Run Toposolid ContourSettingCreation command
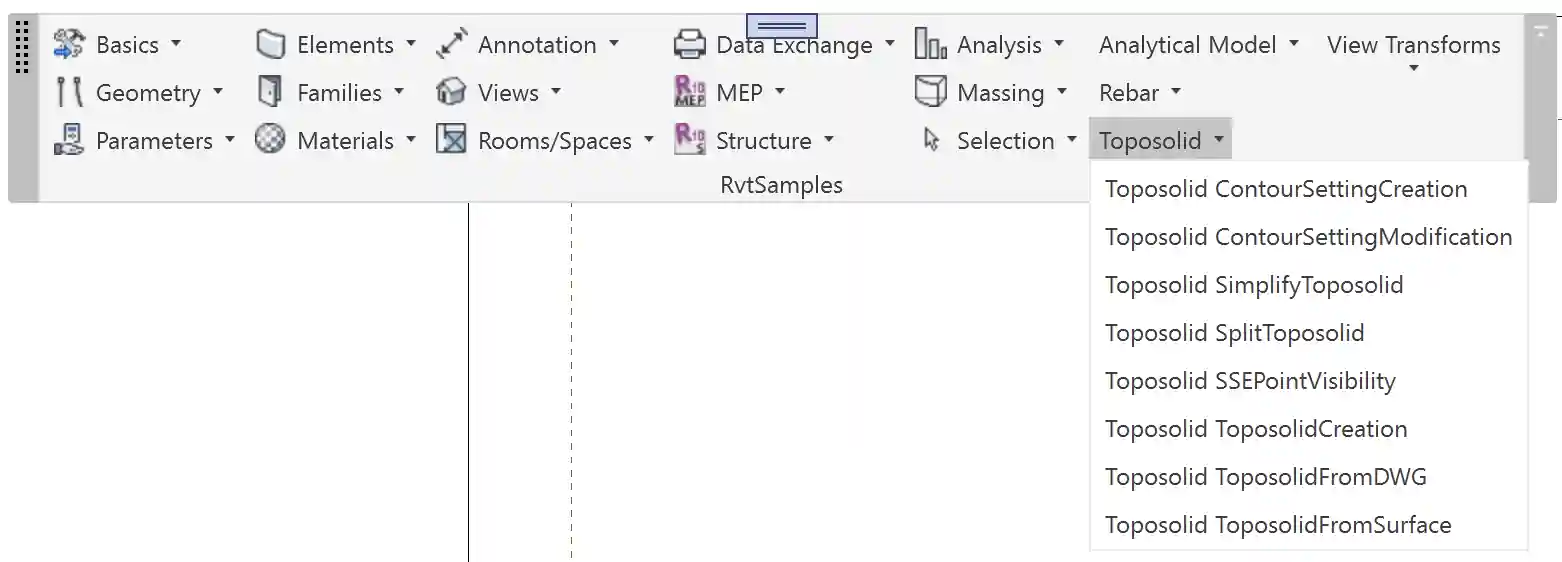 pyautogui.click(x=1285, y=189)
